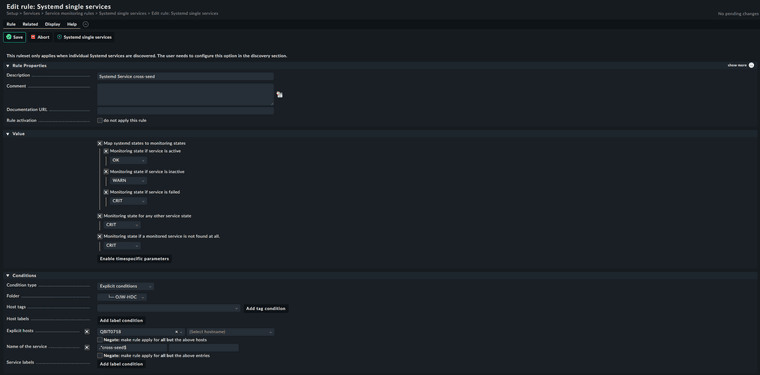Screen dimensions: 760x375
Task: Click the collapse toolbar arrow icon beside Help
Action: [86, 24]
